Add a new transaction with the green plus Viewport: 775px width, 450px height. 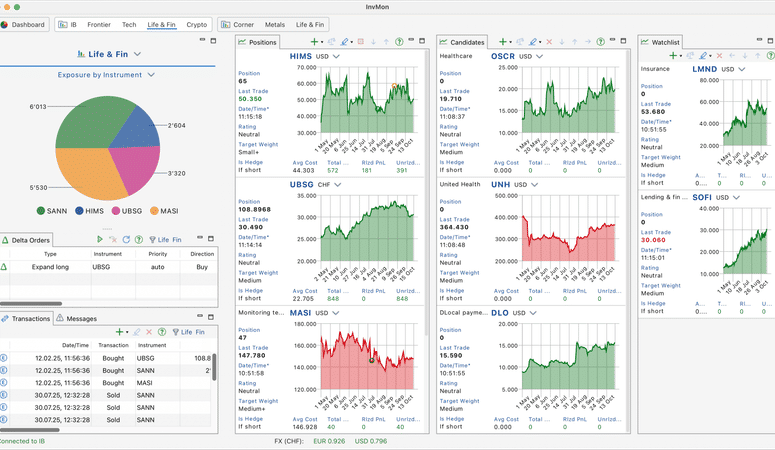point(119,332)
